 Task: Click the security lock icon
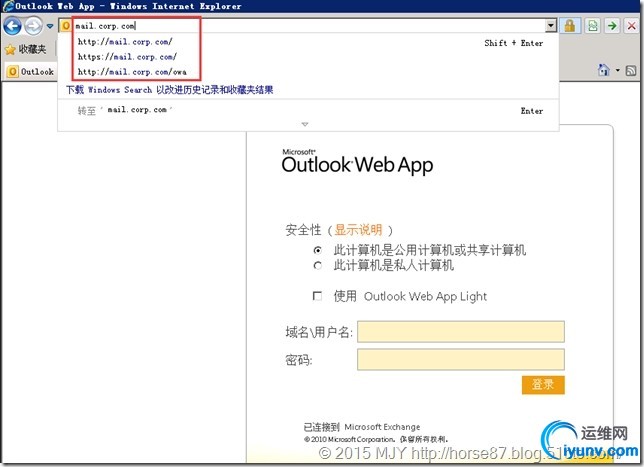point(570,26)
